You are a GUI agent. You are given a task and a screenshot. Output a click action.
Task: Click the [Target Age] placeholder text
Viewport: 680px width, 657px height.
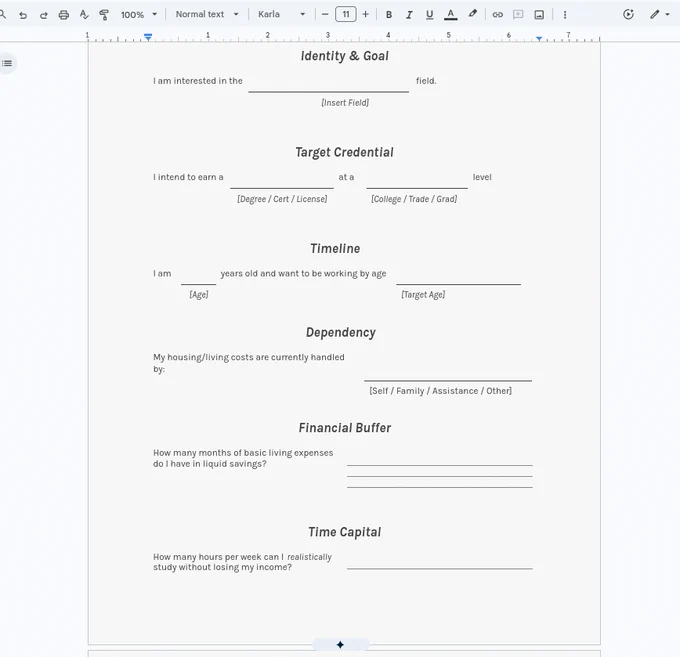tap(423, 294)
